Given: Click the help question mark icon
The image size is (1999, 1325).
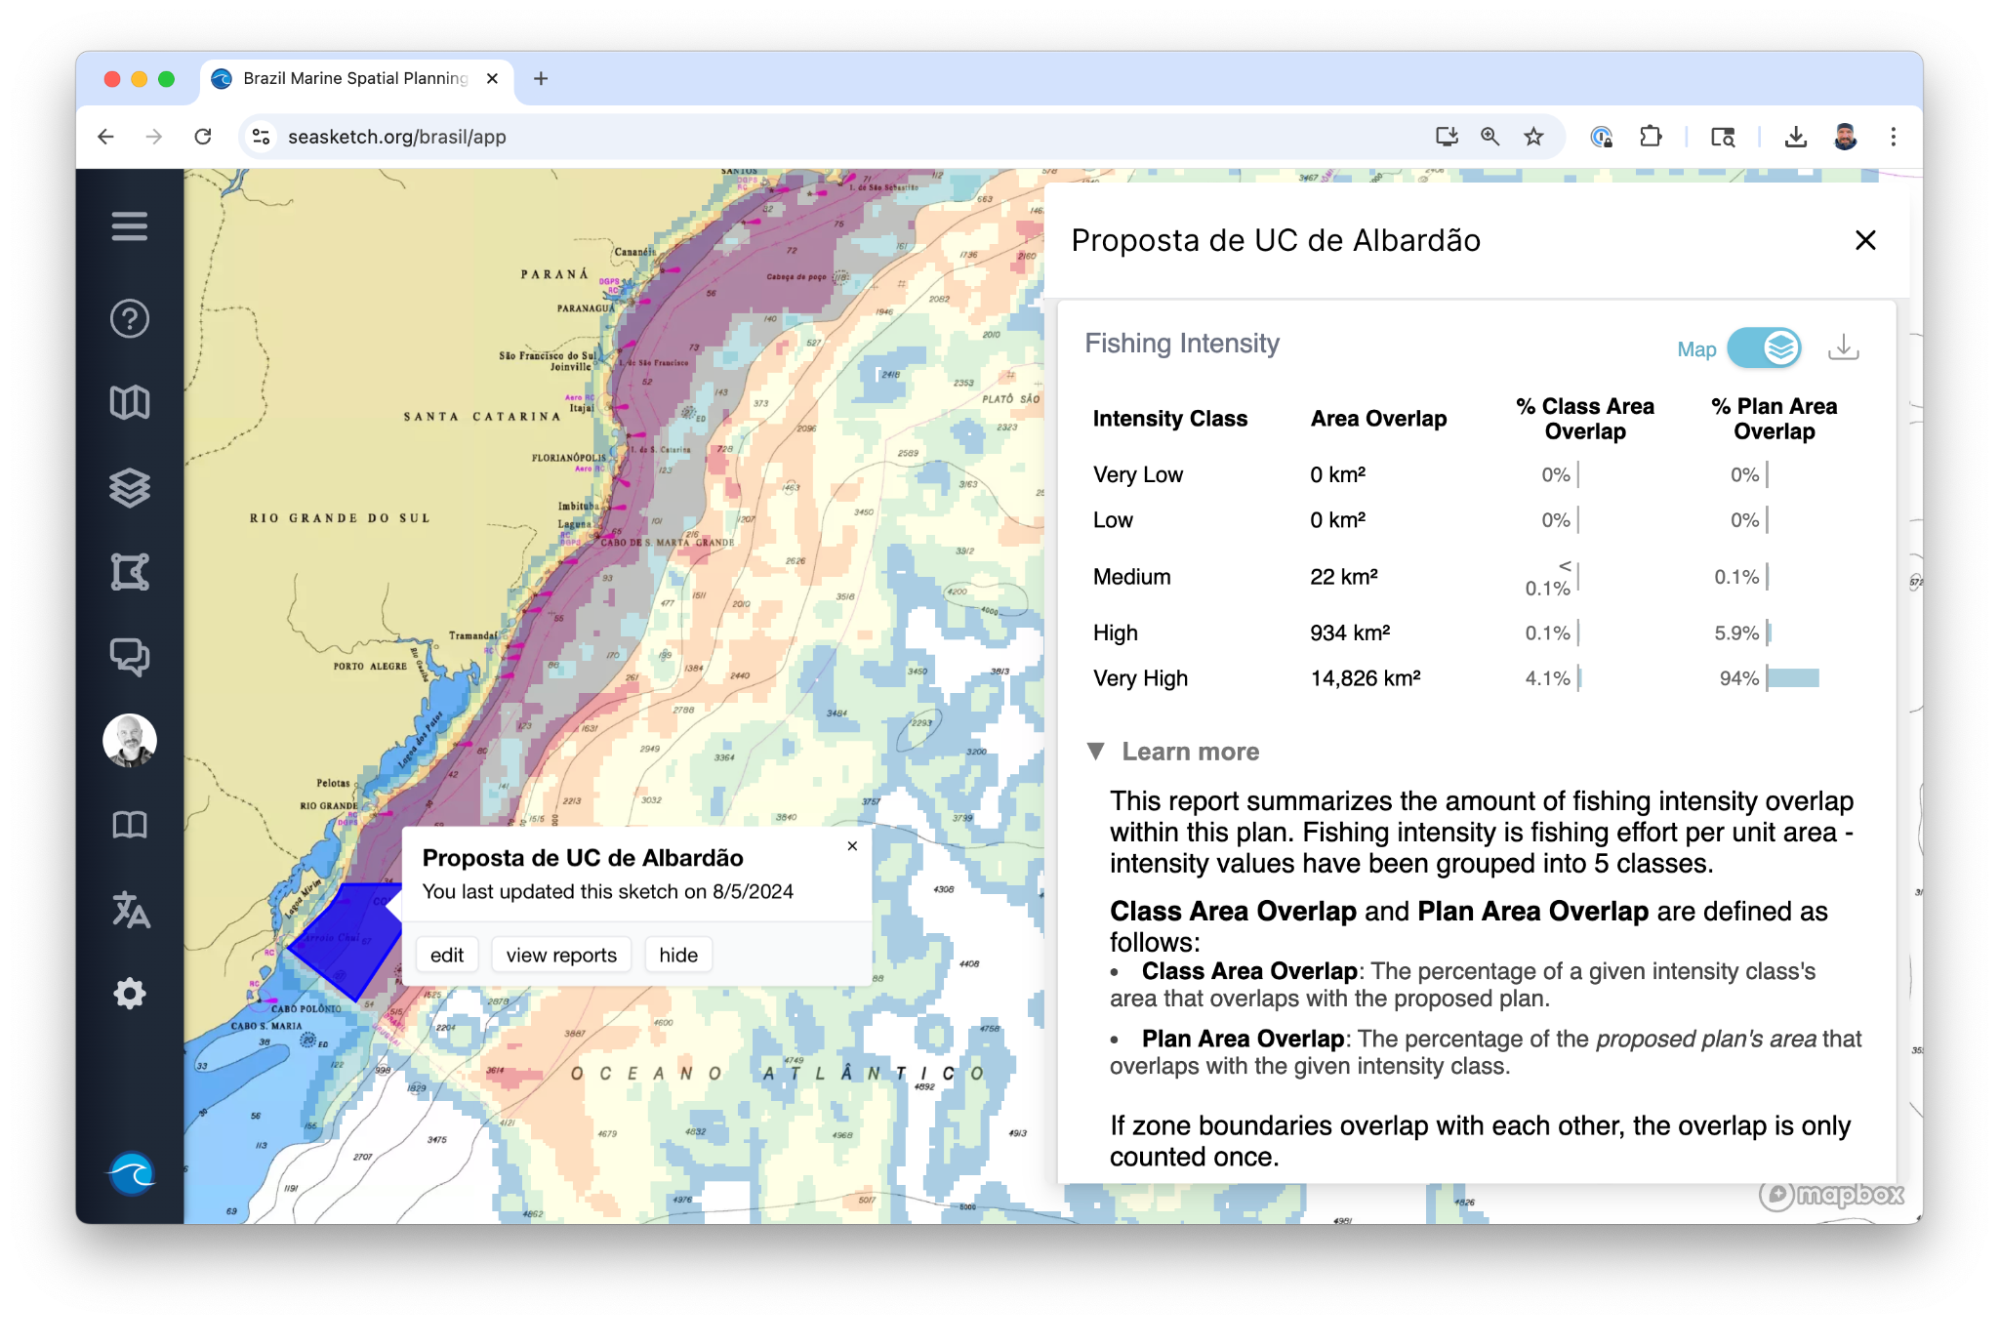Looking at the screenshot, I should [x=129, y=319].
